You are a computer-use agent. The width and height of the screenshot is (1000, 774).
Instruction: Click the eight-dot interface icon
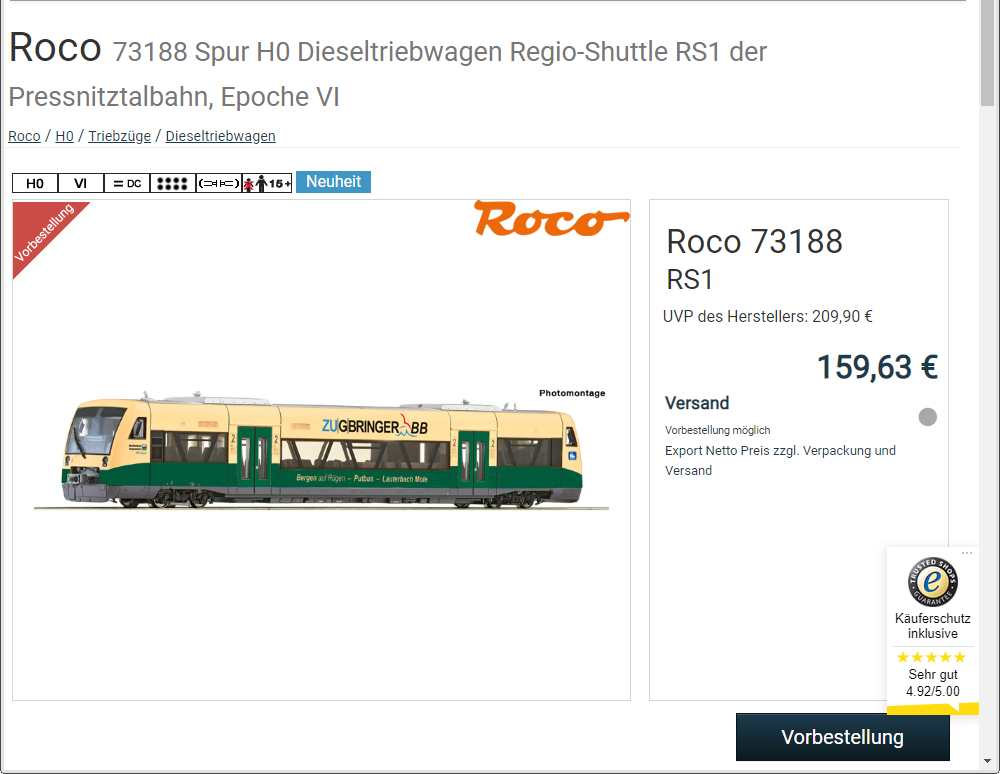[173, 183]
